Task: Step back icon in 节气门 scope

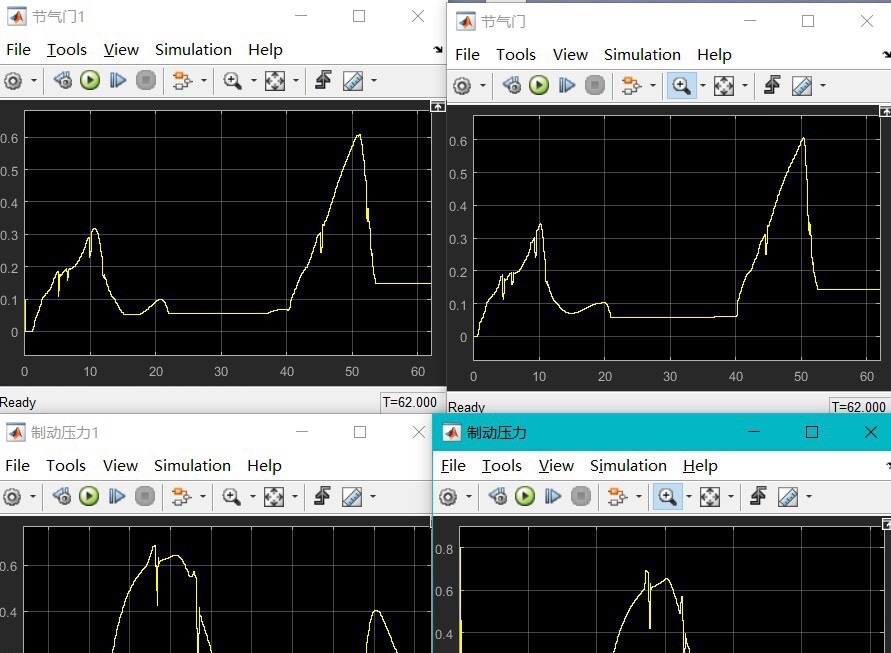Action: pyautogui.click(x=511, y=85)
